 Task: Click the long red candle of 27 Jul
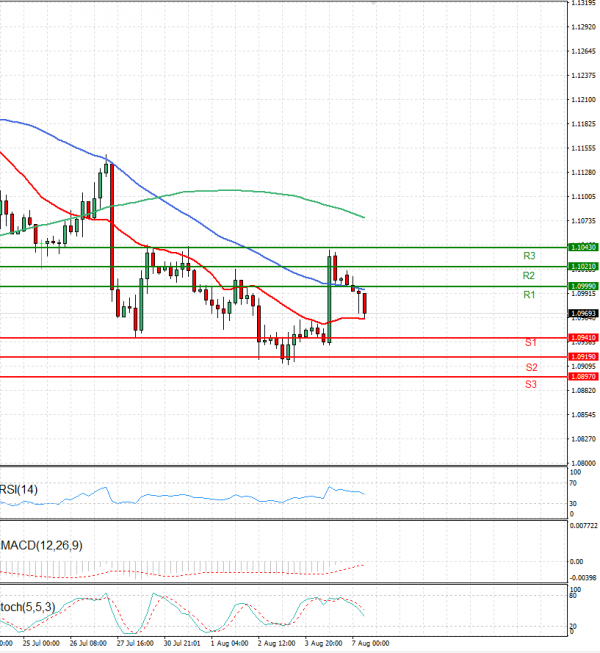[112, 227]
